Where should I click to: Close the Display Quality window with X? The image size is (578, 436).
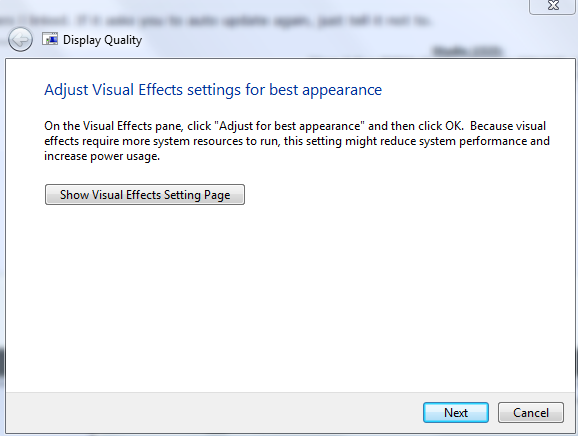[553, 5]
